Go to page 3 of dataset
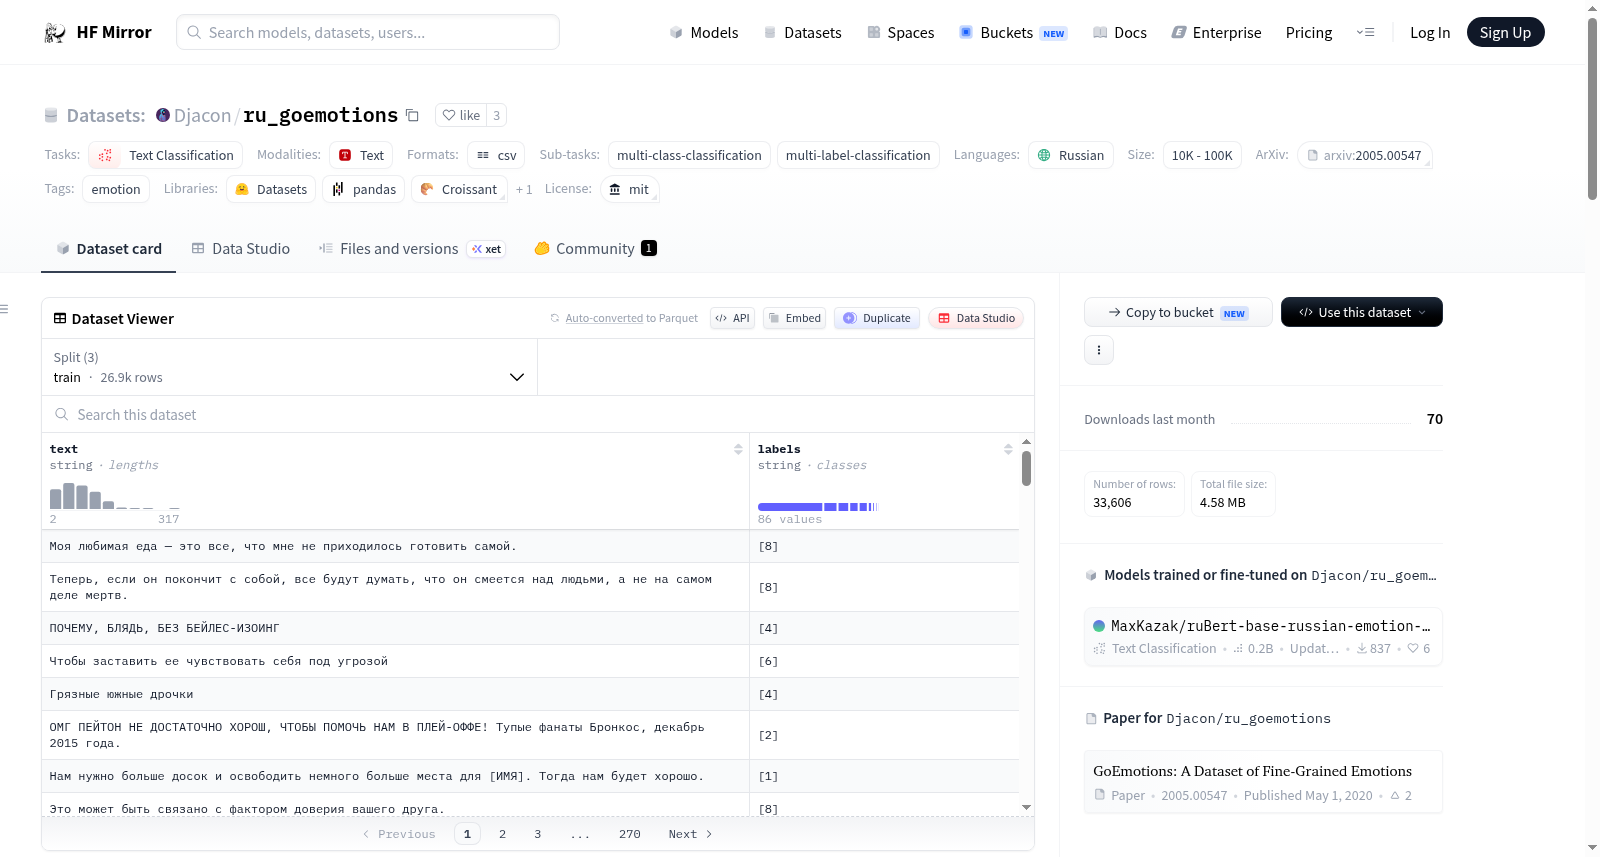Image resolution: width=1600 pixels, height=857 pixels. (x=537, y=834)
